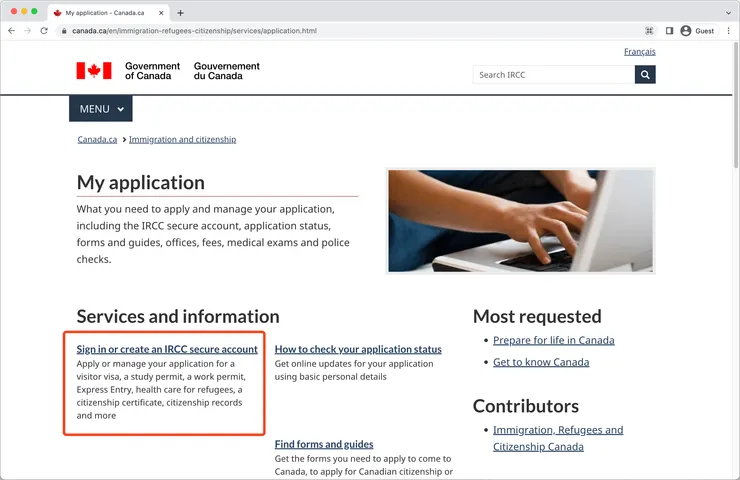Switch language to Français

[639, 51]
